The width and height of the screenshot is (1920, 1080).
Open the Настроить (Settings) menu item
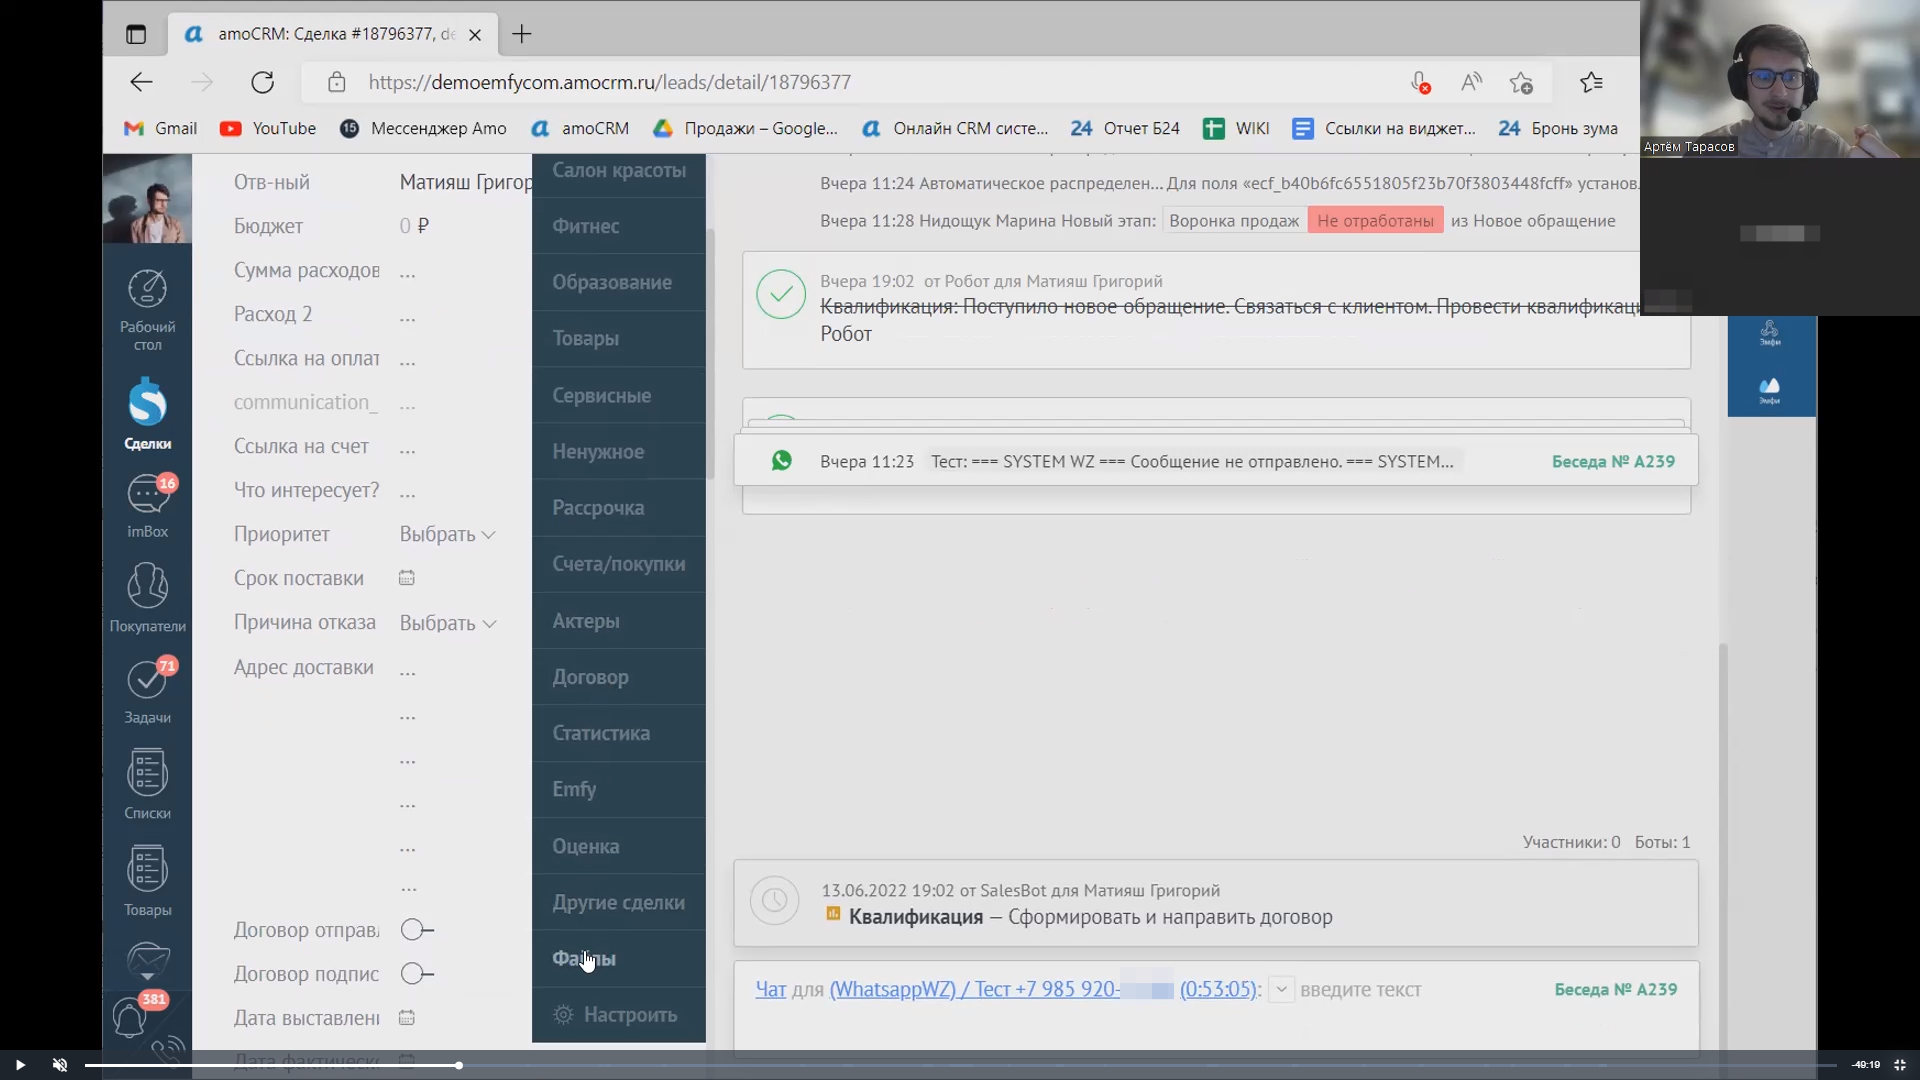[628, 1014]
